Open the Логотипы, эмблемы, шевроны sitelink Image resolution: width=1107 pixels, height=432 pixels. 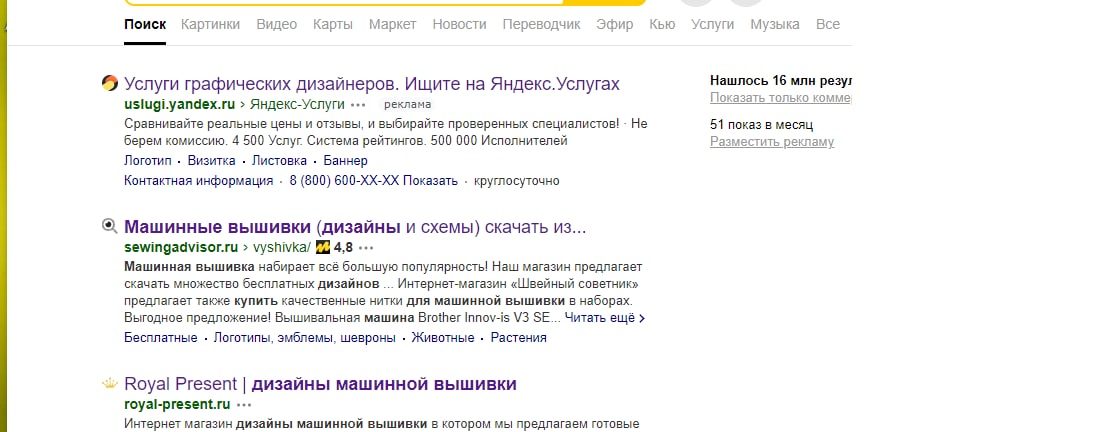pos(304,337)
